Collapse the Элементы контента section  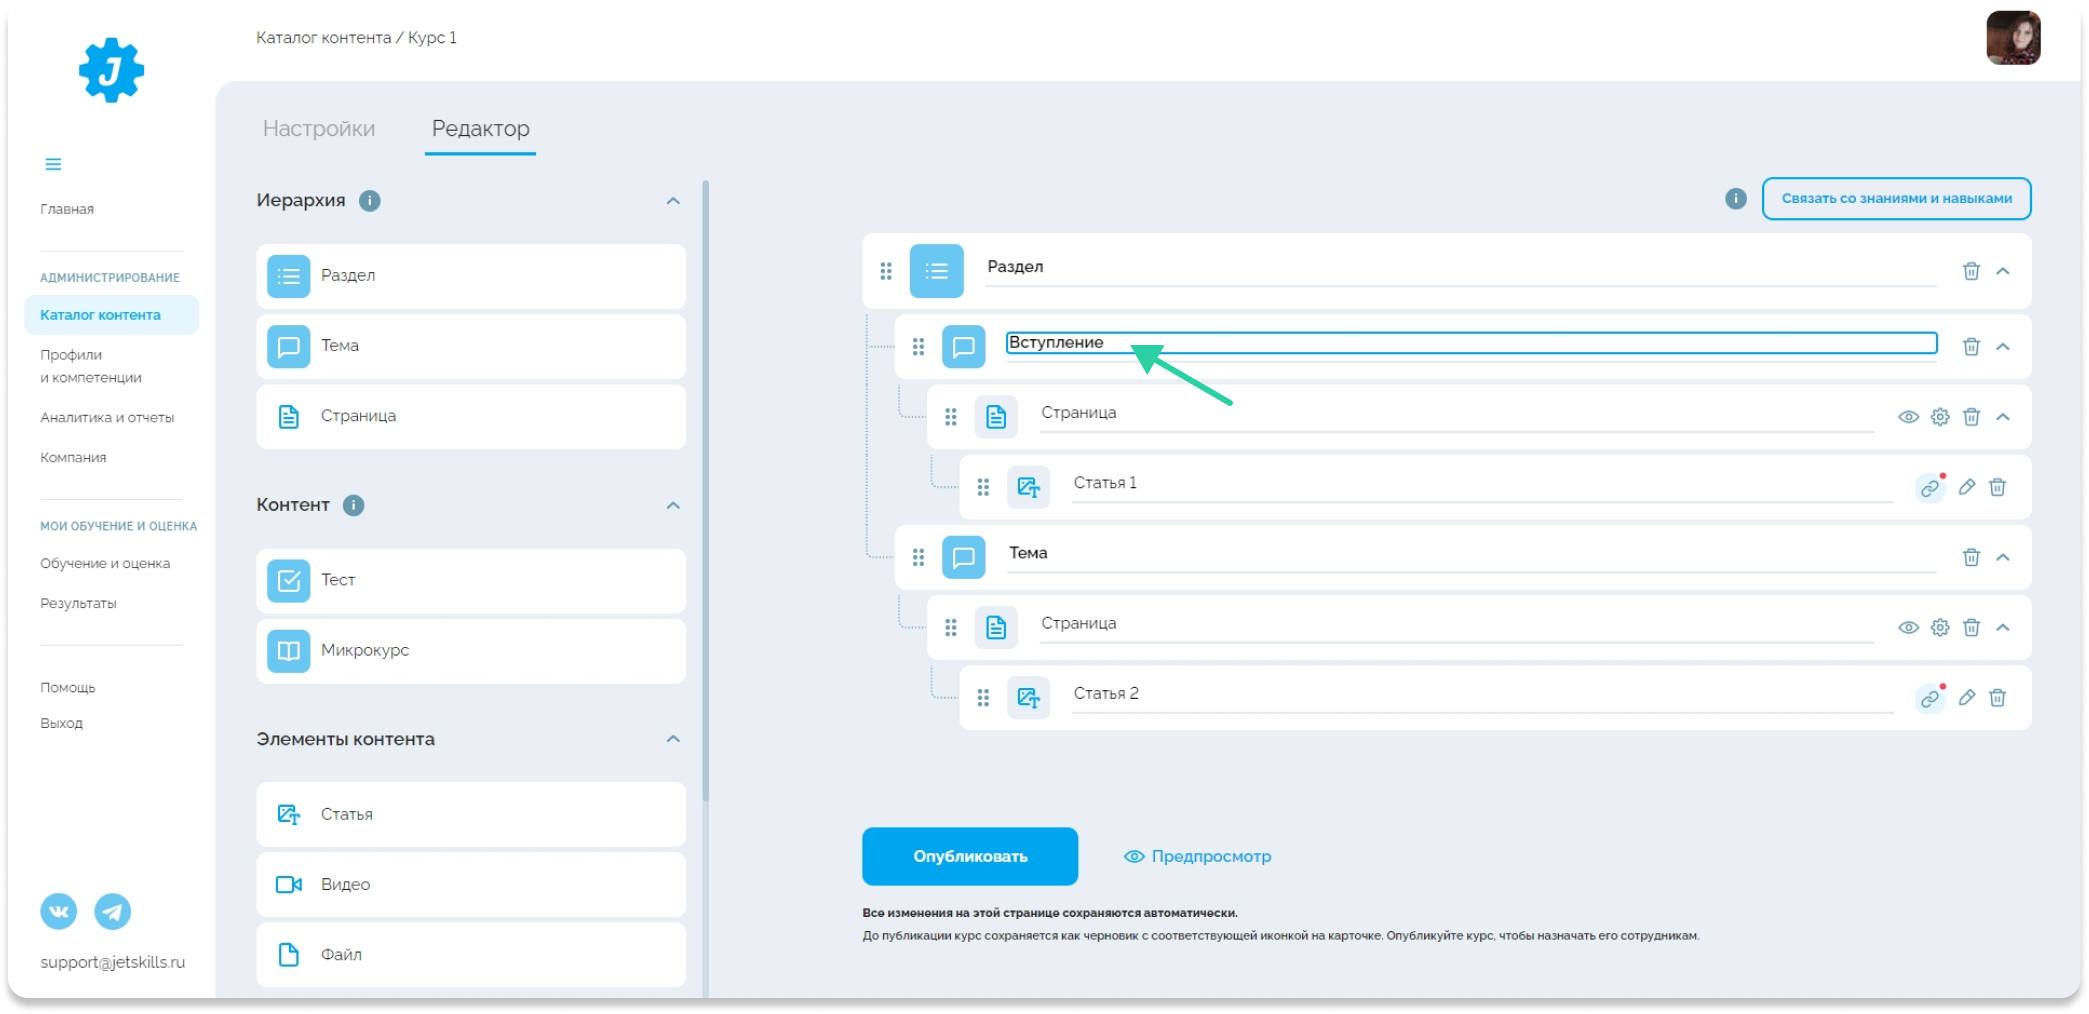coord(673,739)
